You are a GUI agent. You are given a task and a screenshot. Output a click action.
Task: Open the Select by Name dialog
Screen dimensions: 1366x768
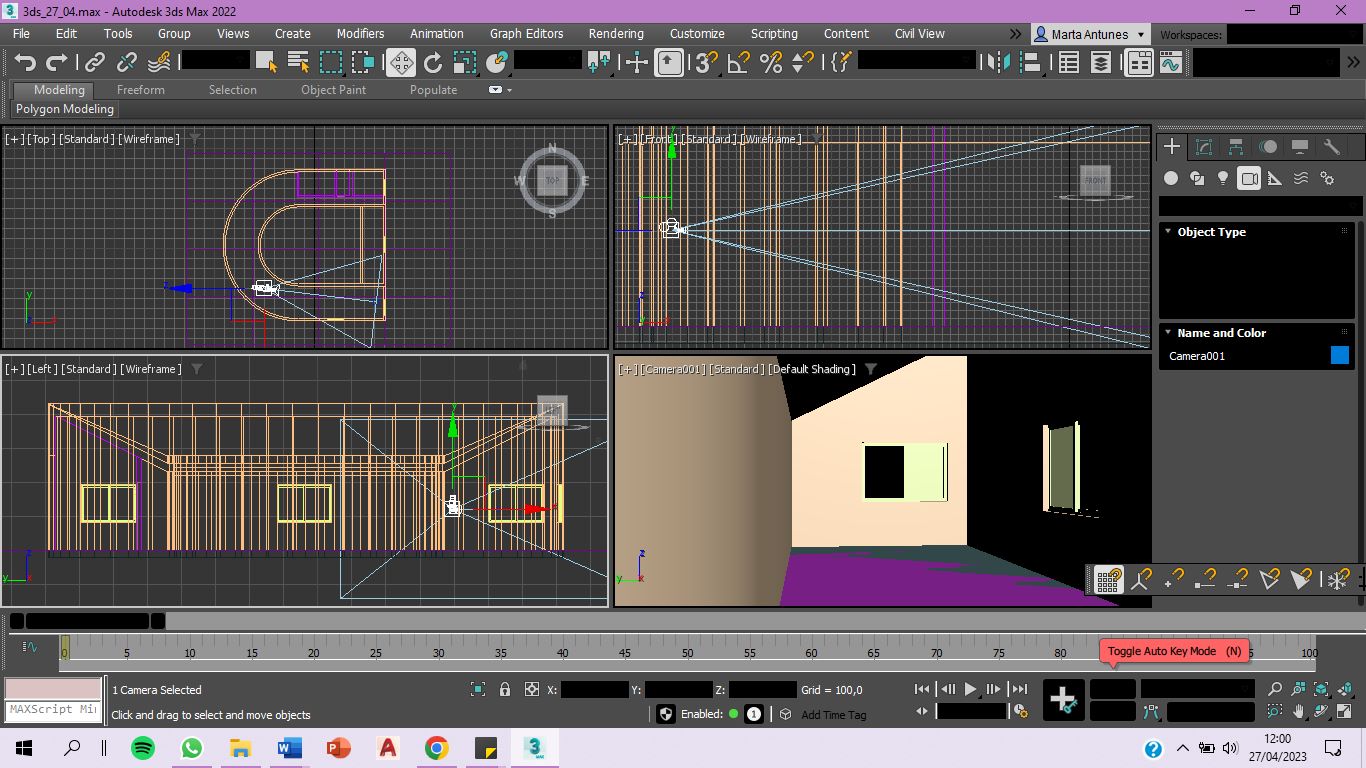coord(298,63)
